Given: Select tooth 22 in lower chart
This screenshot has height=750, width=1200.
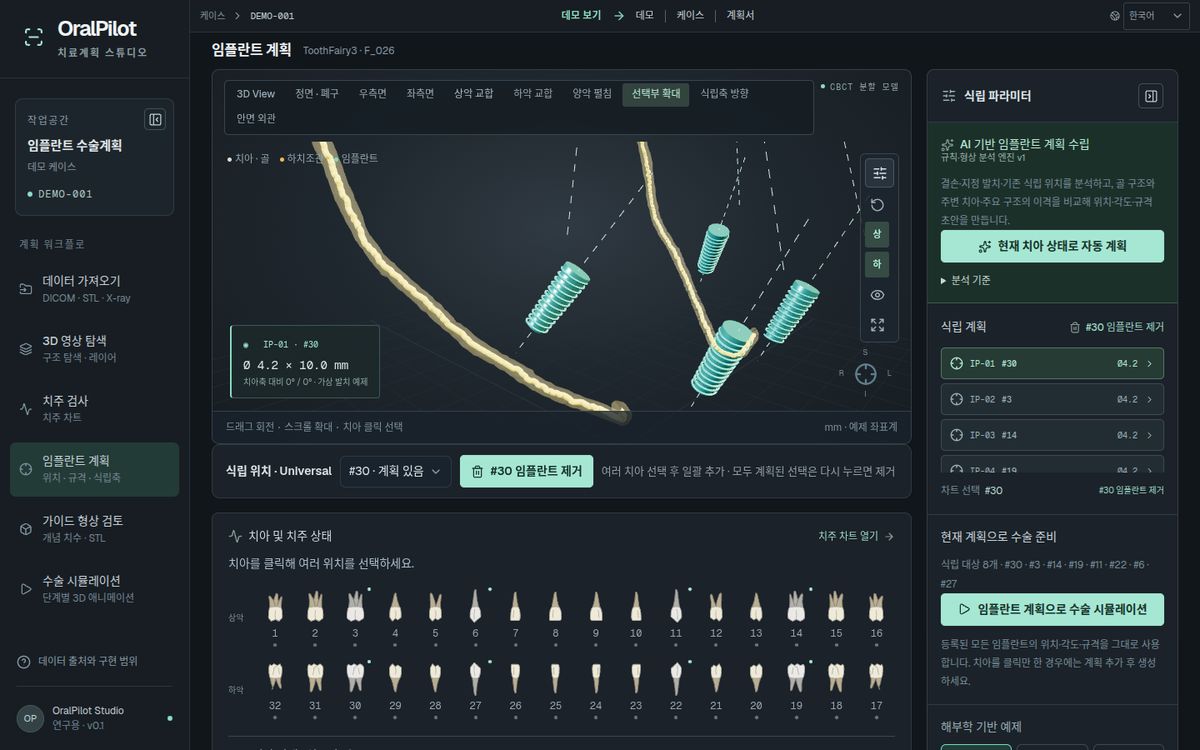Looking at the screenshot, I should (676, 687).
